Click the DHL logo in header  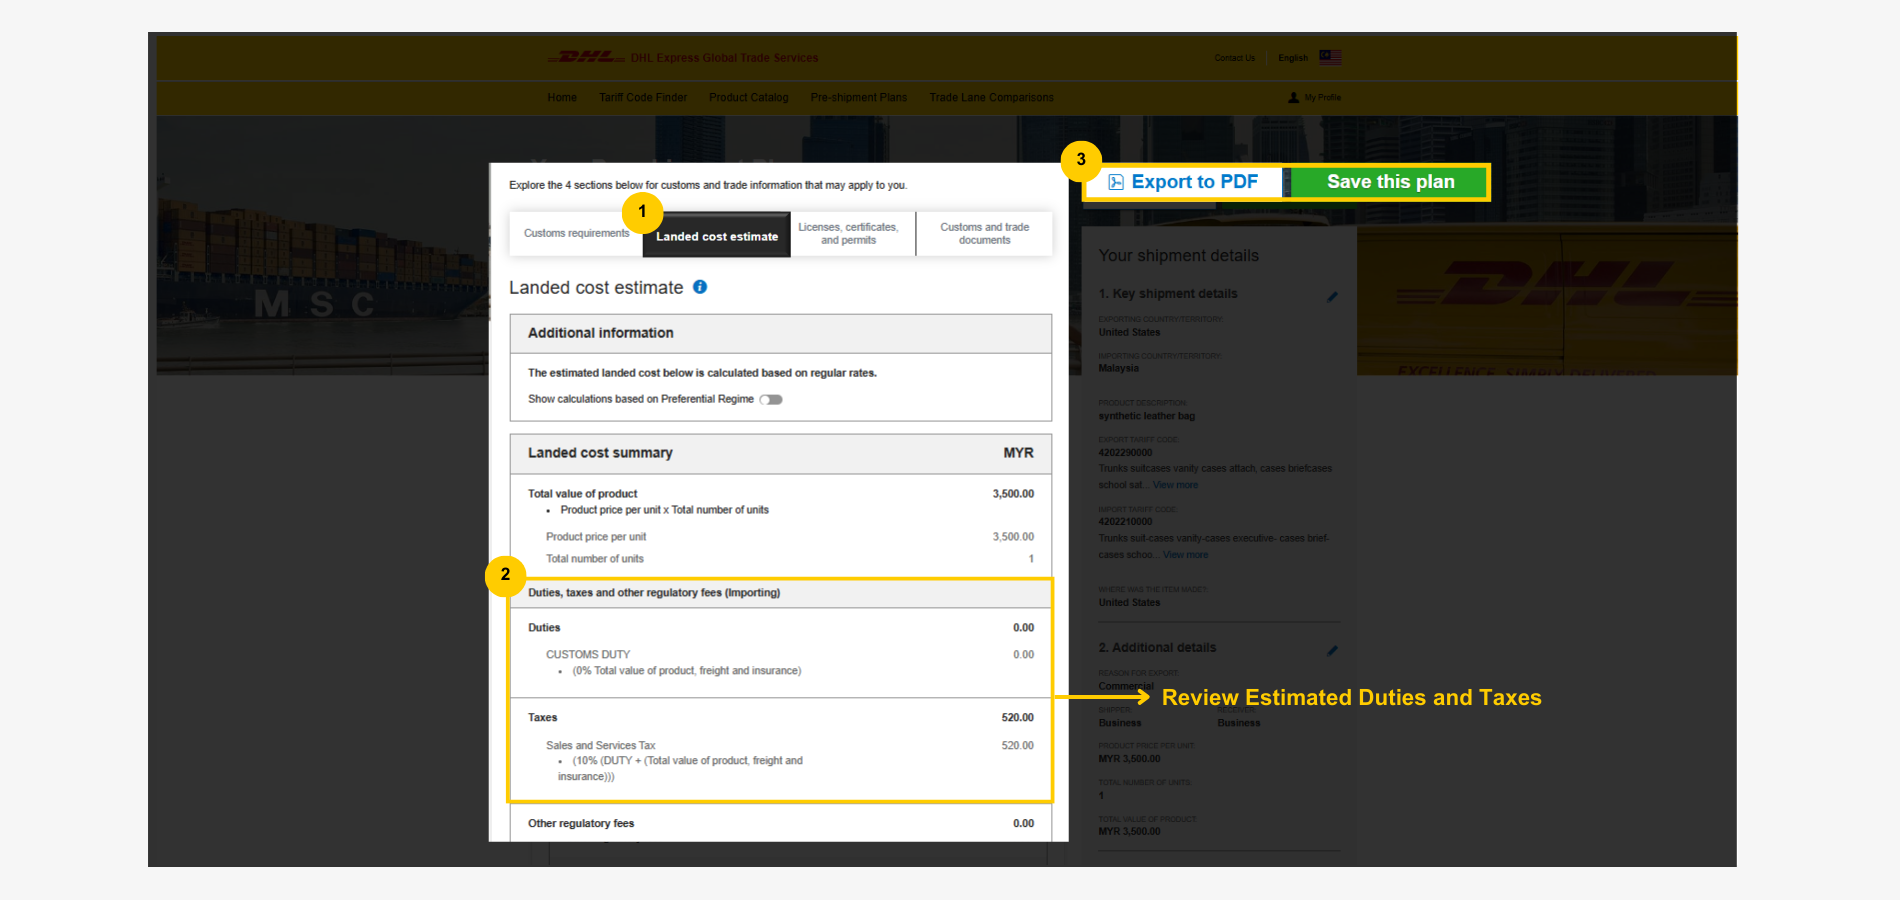[586, 58]
